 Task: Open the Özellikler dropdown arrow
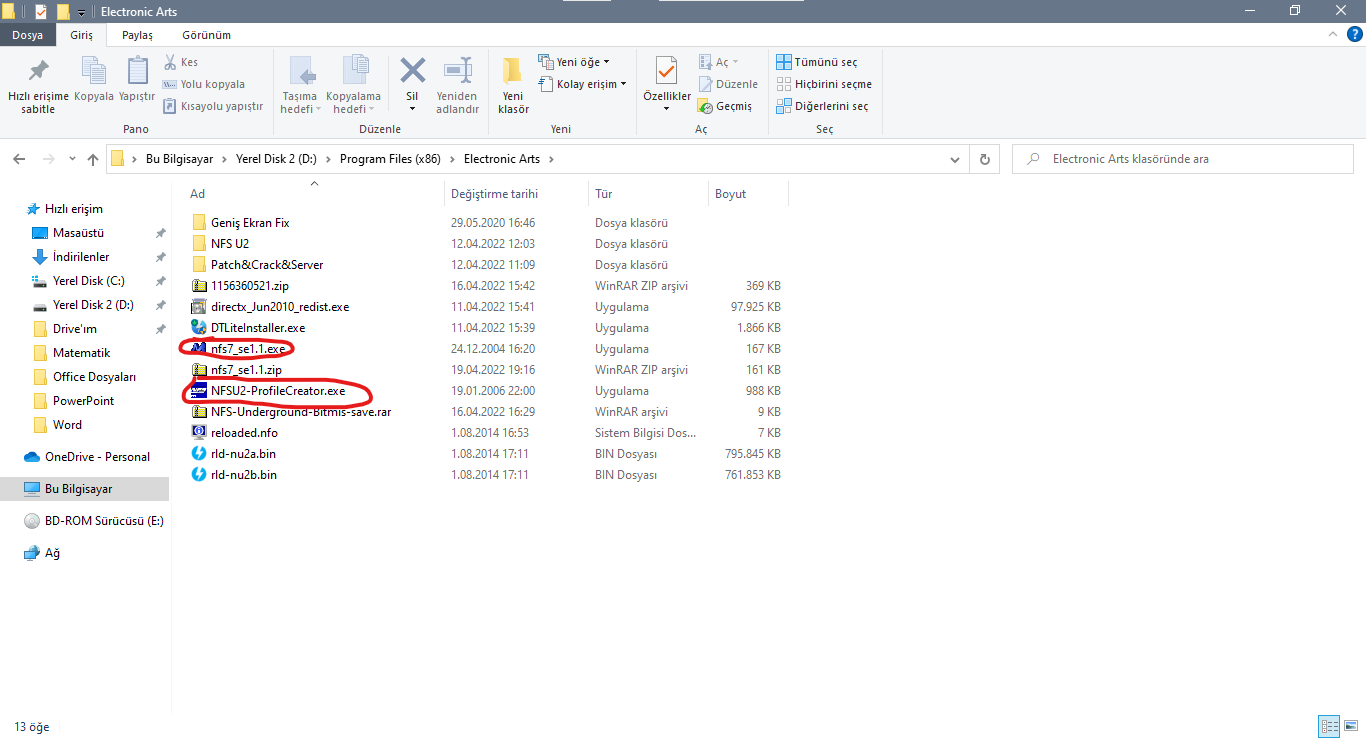666,108
